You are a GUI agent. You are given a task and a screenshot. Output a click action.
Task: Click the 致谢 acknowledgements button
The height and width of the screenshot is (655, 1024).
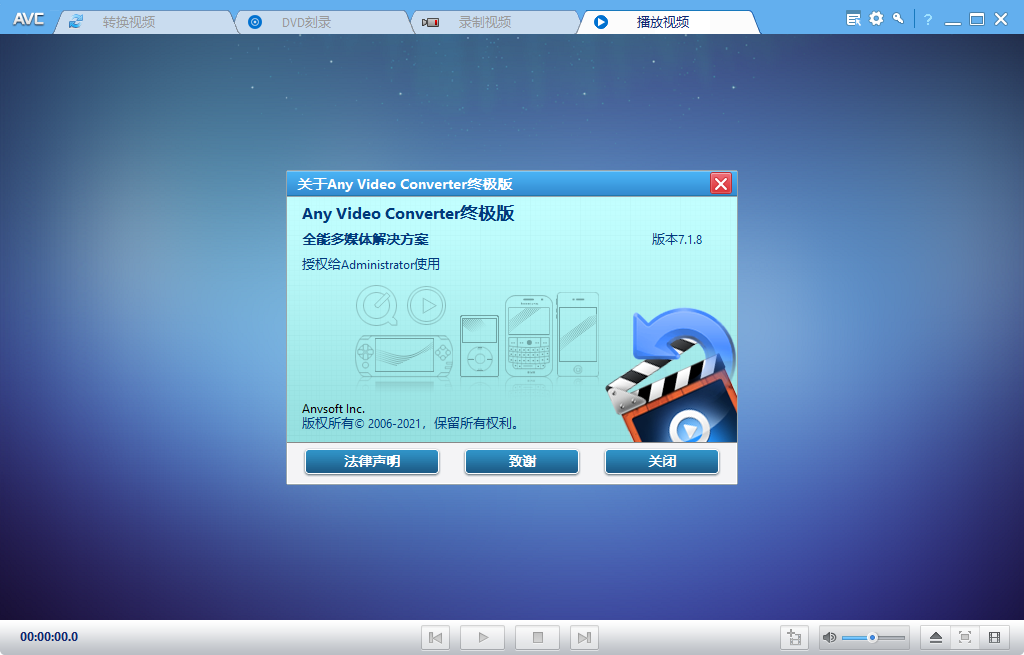[522, 461]
